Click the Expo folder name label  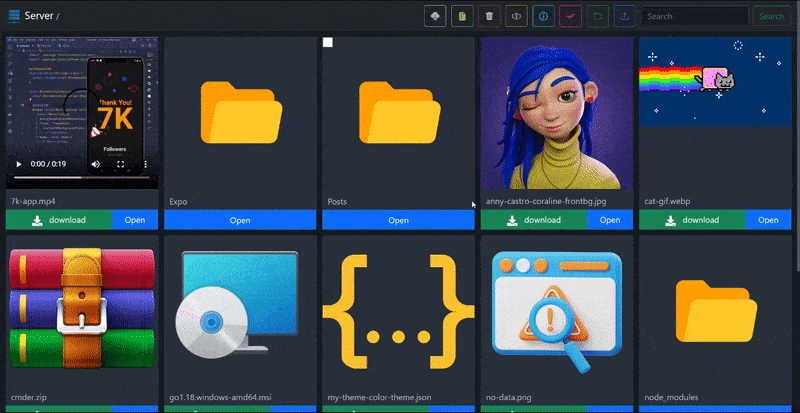[x=178, y=202]
